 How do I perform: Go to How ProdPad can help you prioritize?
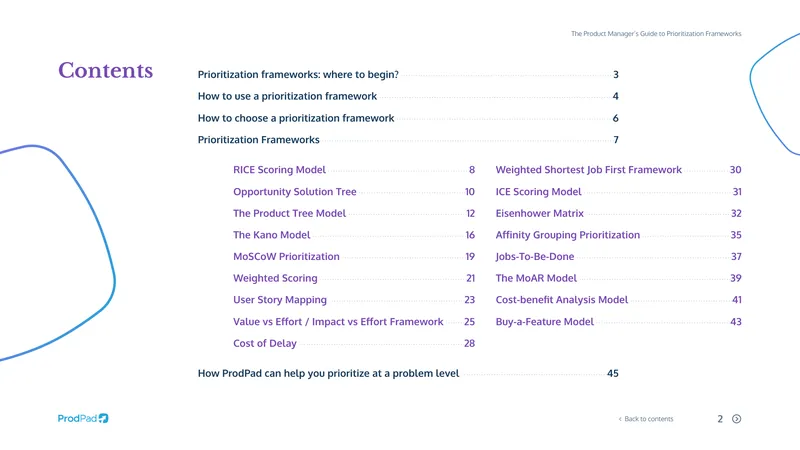408,373
